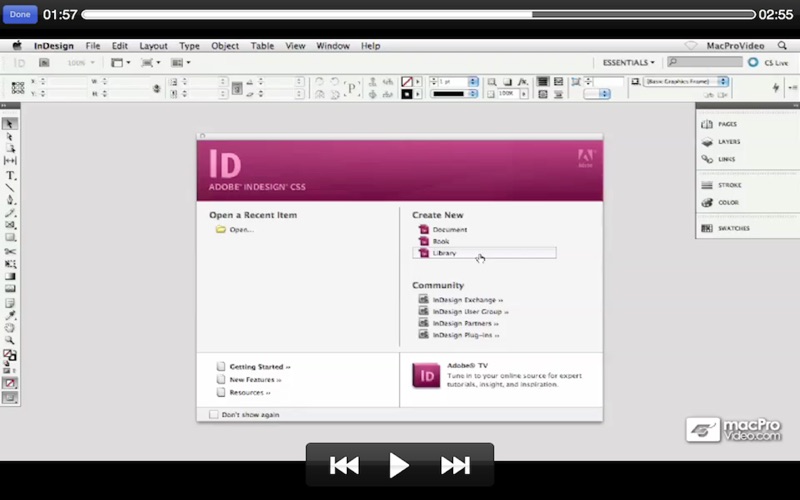The height and width of the screenshot is (500, 800).
Task: Toggle the Apply None button in toolbox
Action: click(x=10, y=383)
